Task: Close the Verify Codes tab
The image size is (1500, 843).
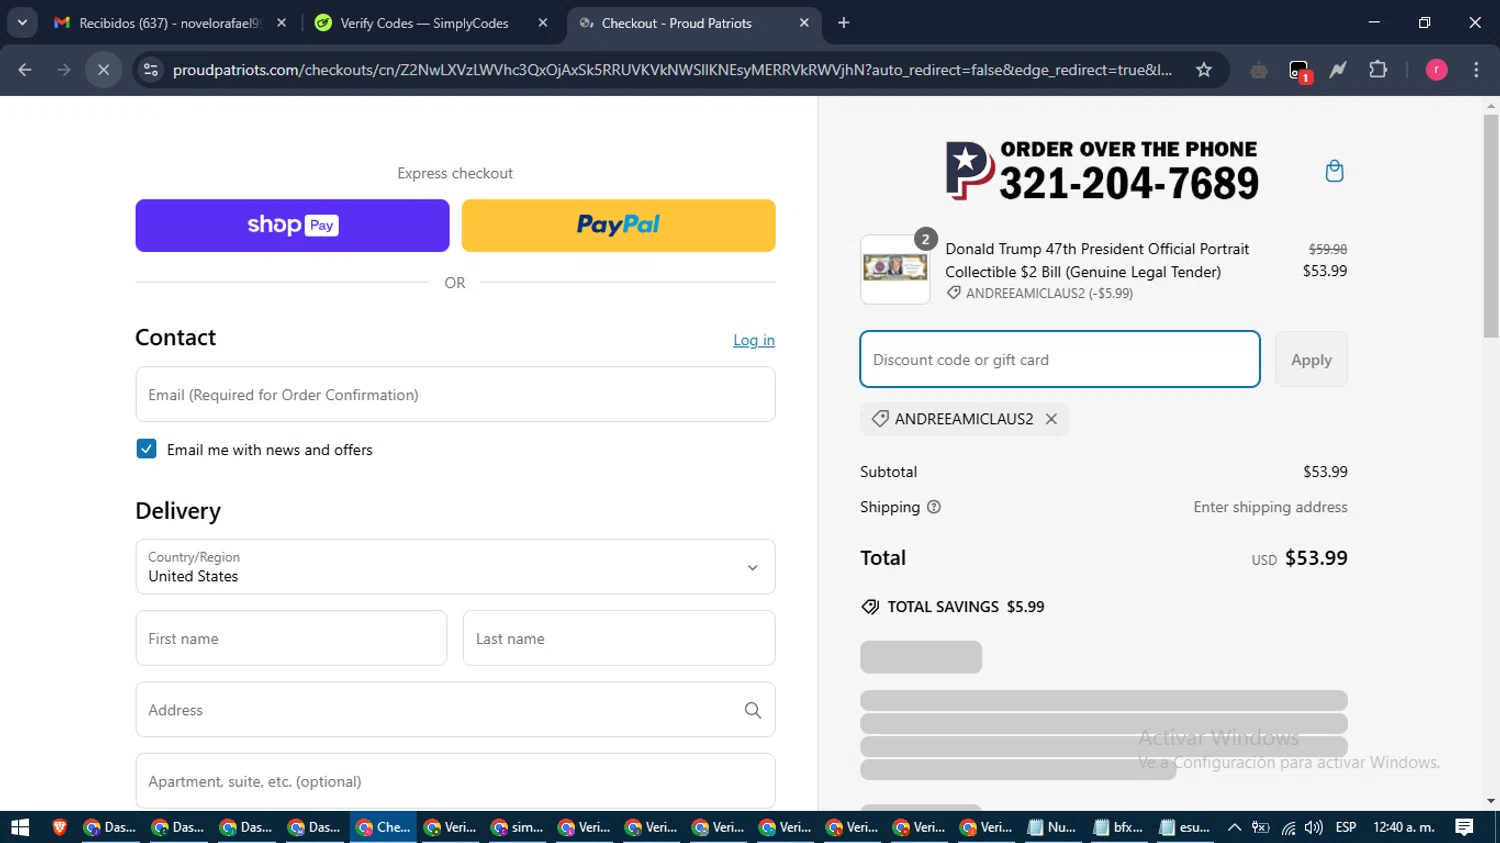Action: (543, 23)
